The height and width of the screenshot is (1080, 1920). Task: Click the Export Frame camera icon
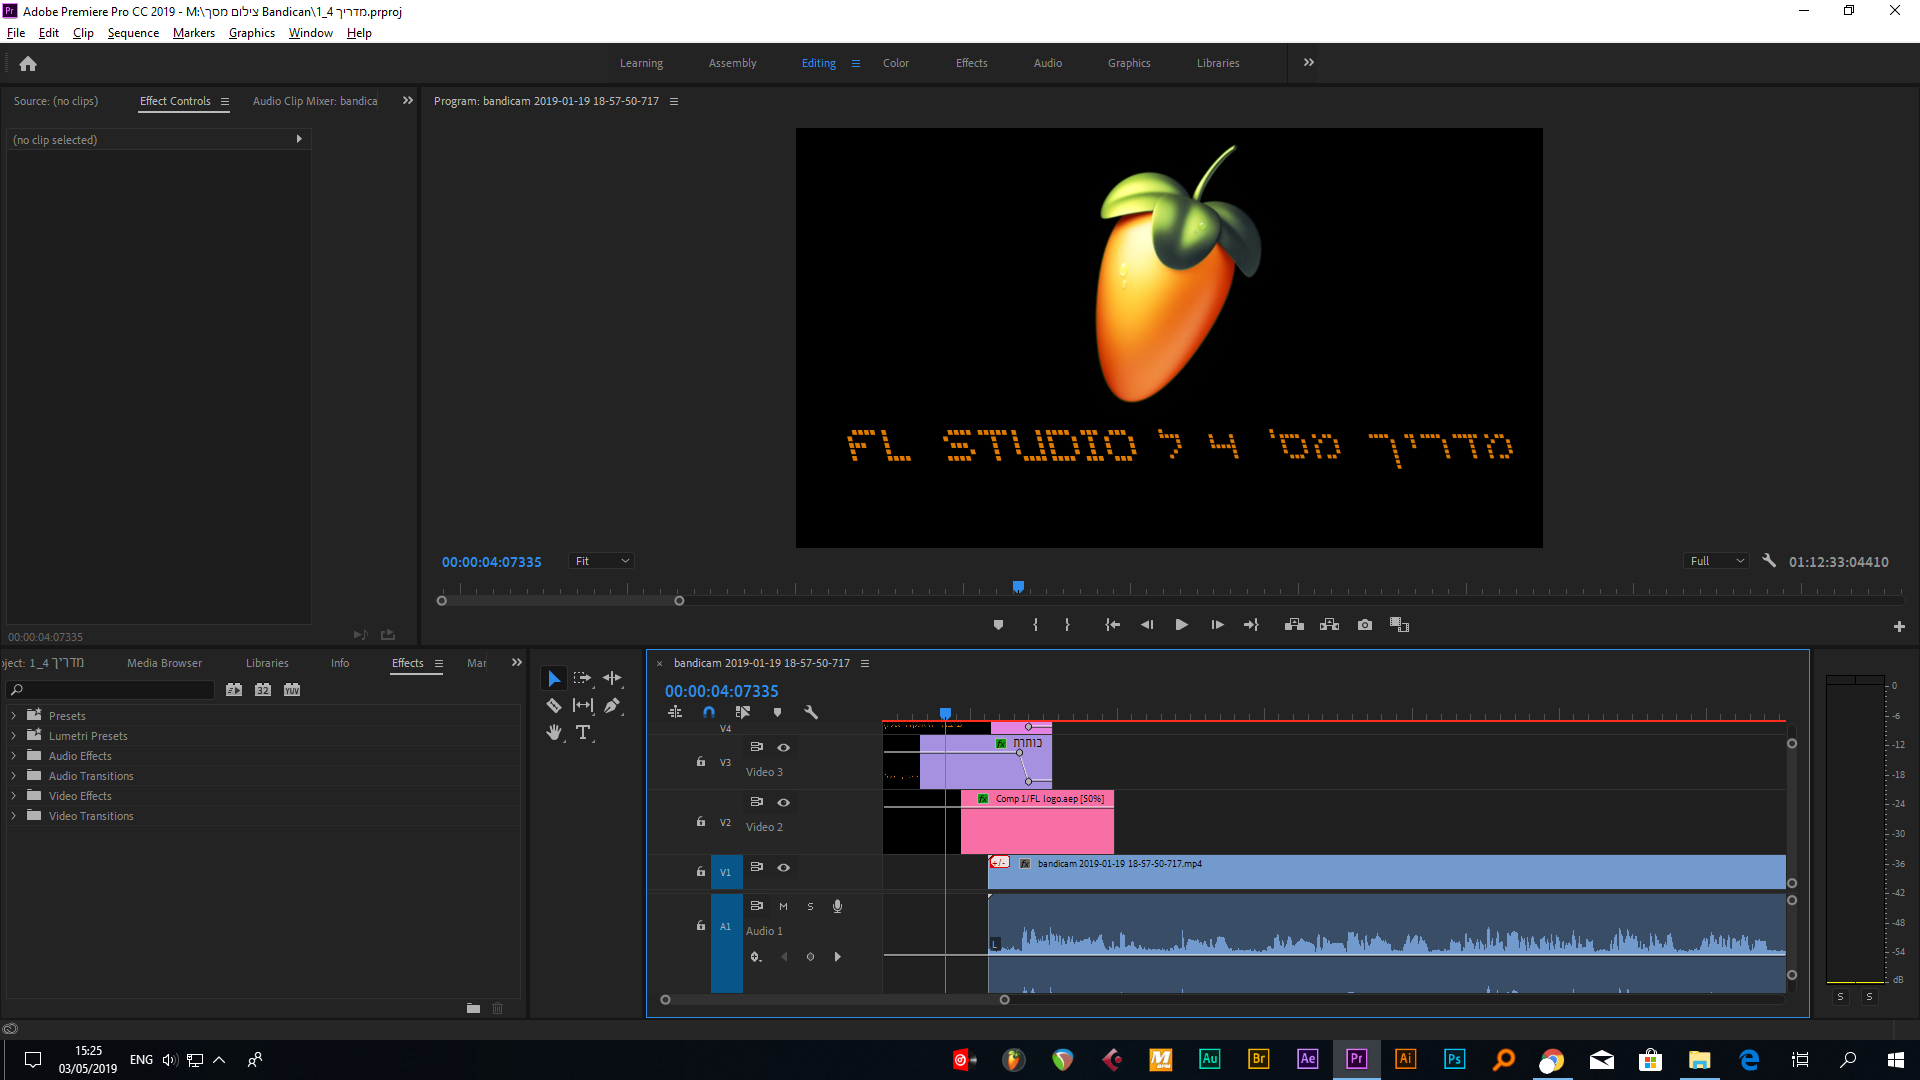(x=1364, y=625)
